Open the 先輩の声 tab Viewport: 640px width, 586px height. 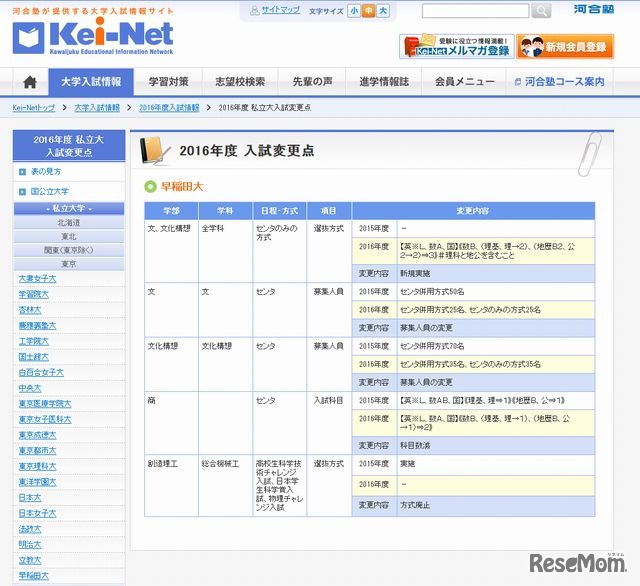312,82
